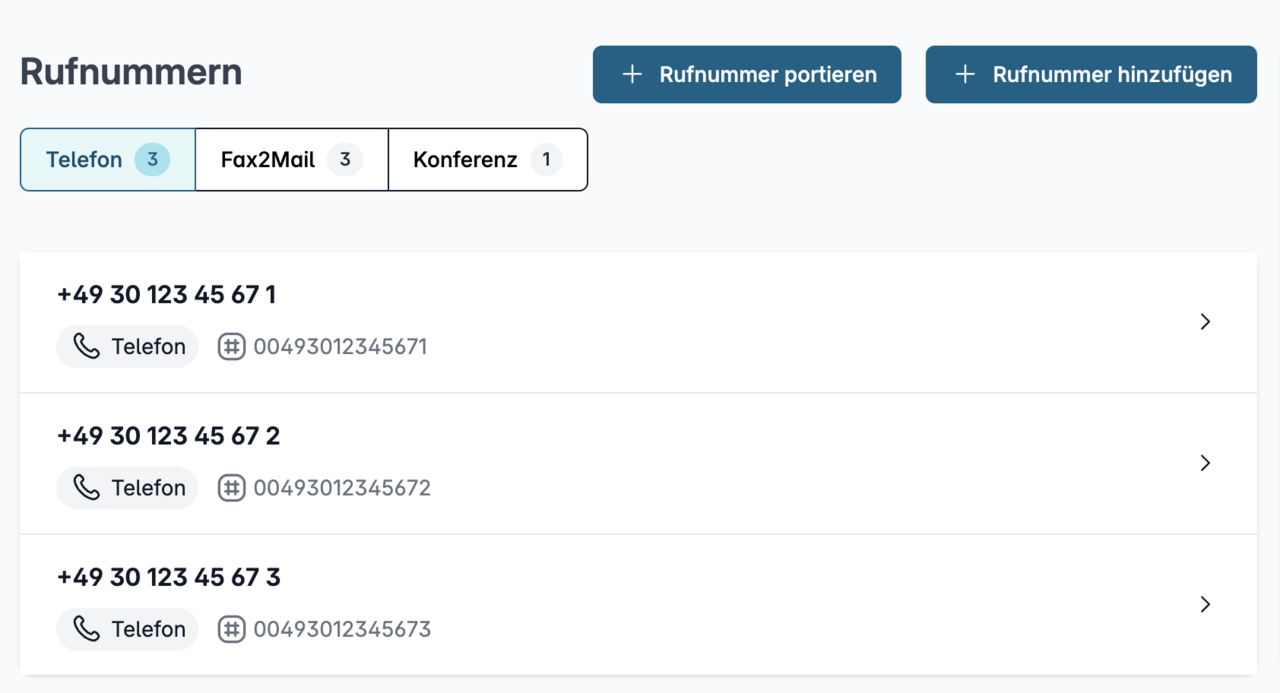Expand the +49 30 123 45 67 1 entry chevron
This screenshot has height=693, width=1280.
click(x=1205, y=322)
